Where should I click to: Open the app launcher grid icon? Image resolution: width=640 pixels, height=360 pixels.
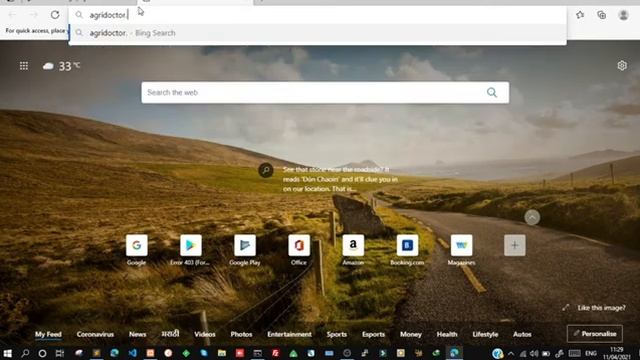click(24, 66)
